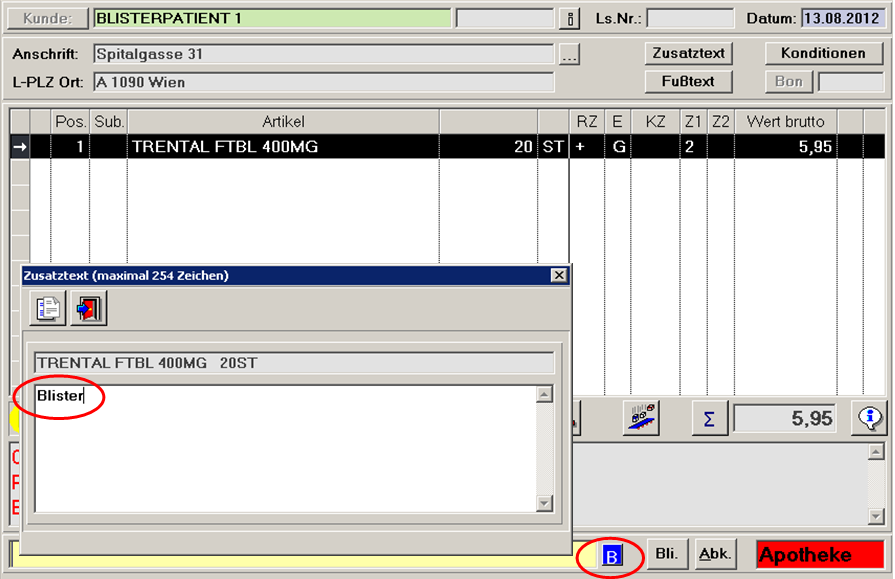Click the copy text icon in Zusatztext dialog
The height and width of the screenshot is (579, 895).
point(48,309)
